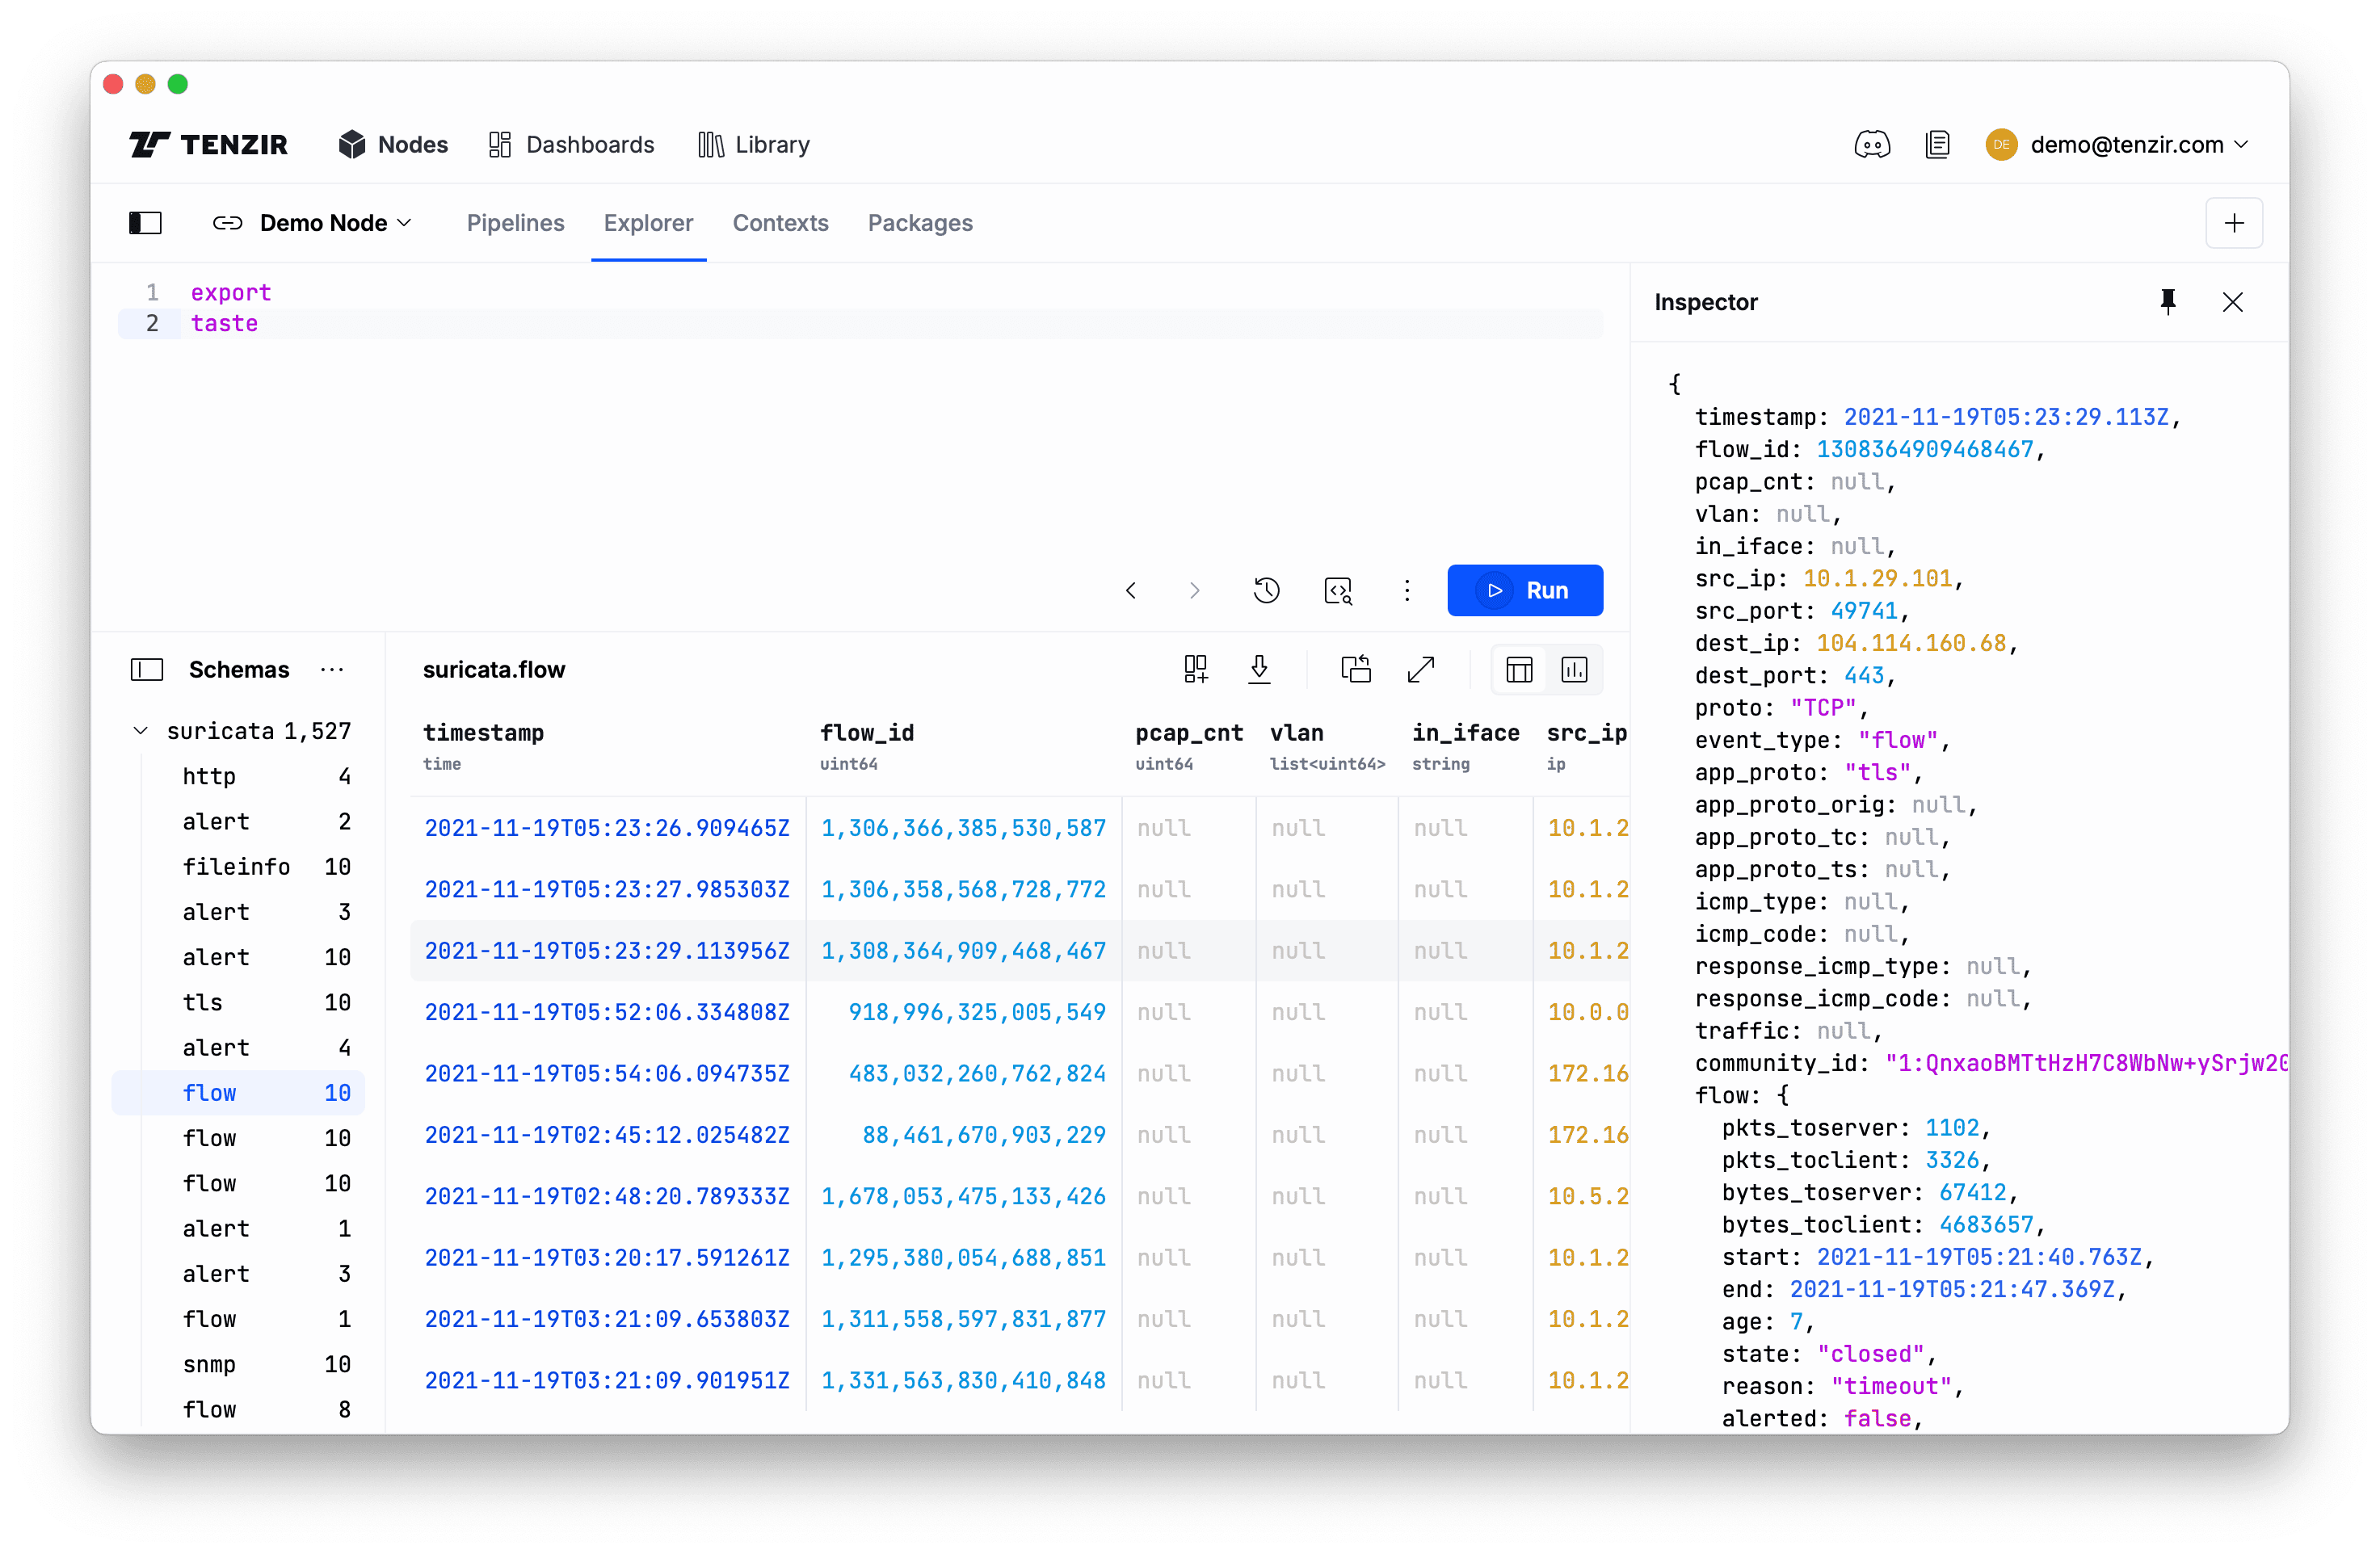
Task: Select the tls schema entry
Action: point(204,1002)
